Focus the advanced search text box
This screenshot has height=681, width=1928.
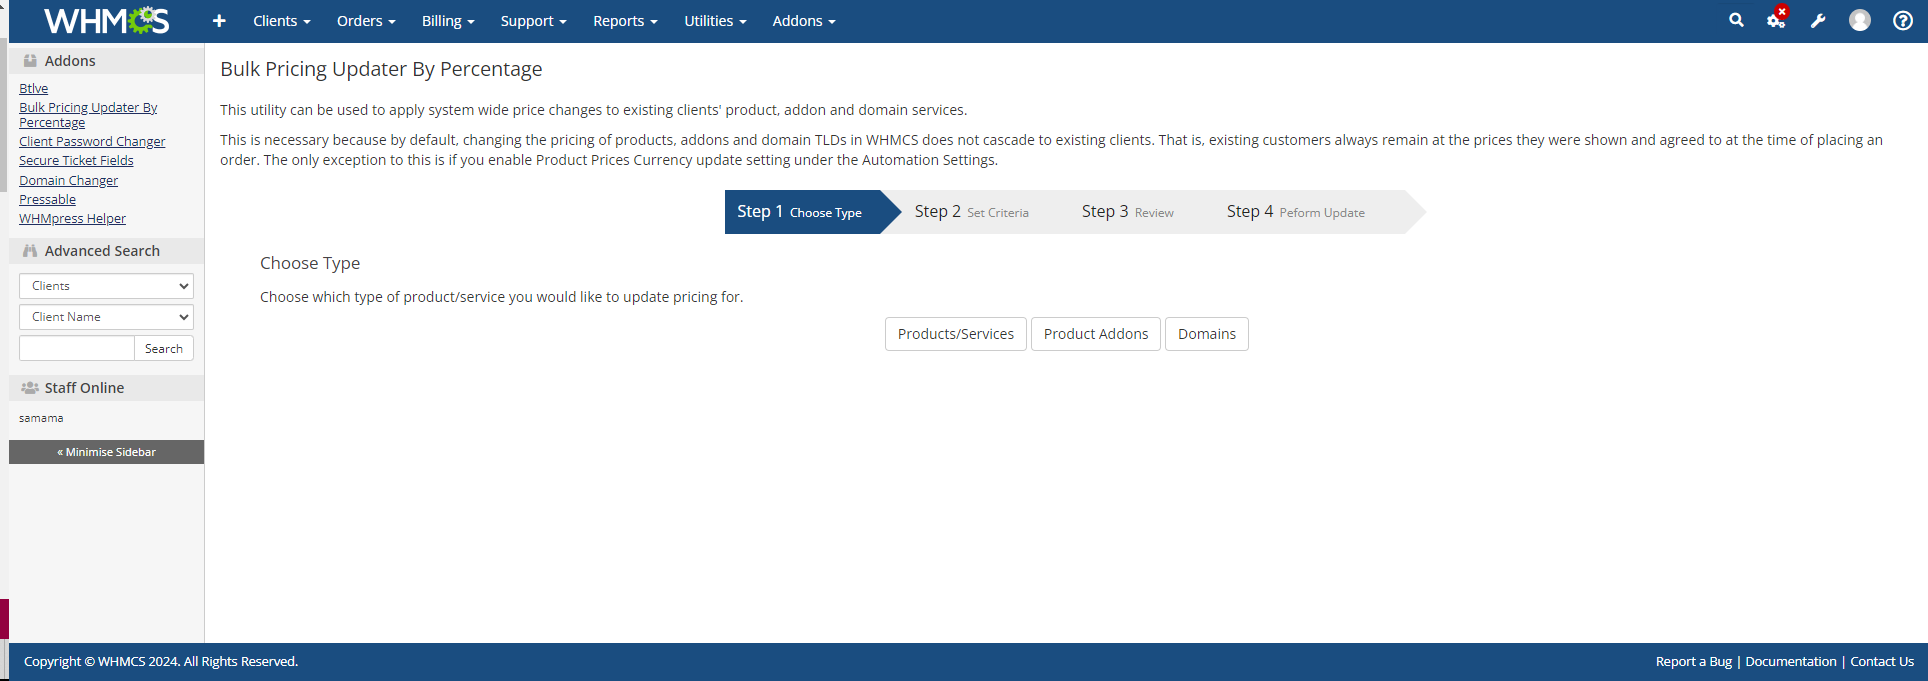click(77, 348)
